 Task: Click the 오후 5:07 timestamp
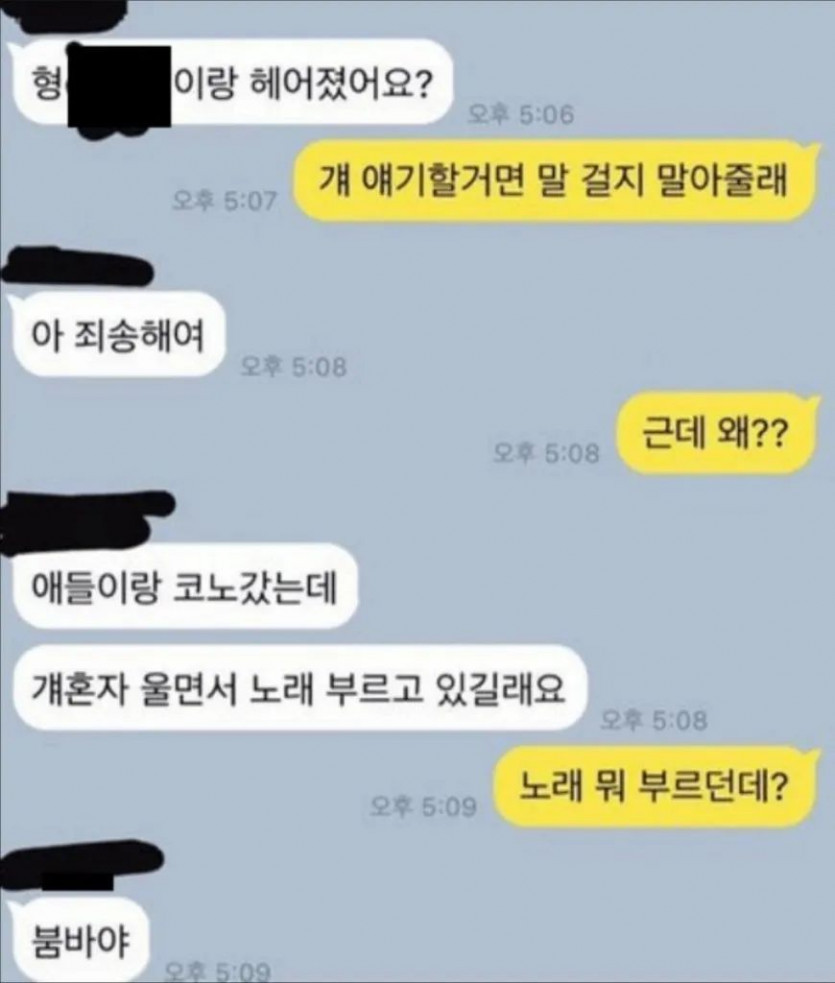pos(224,201)
